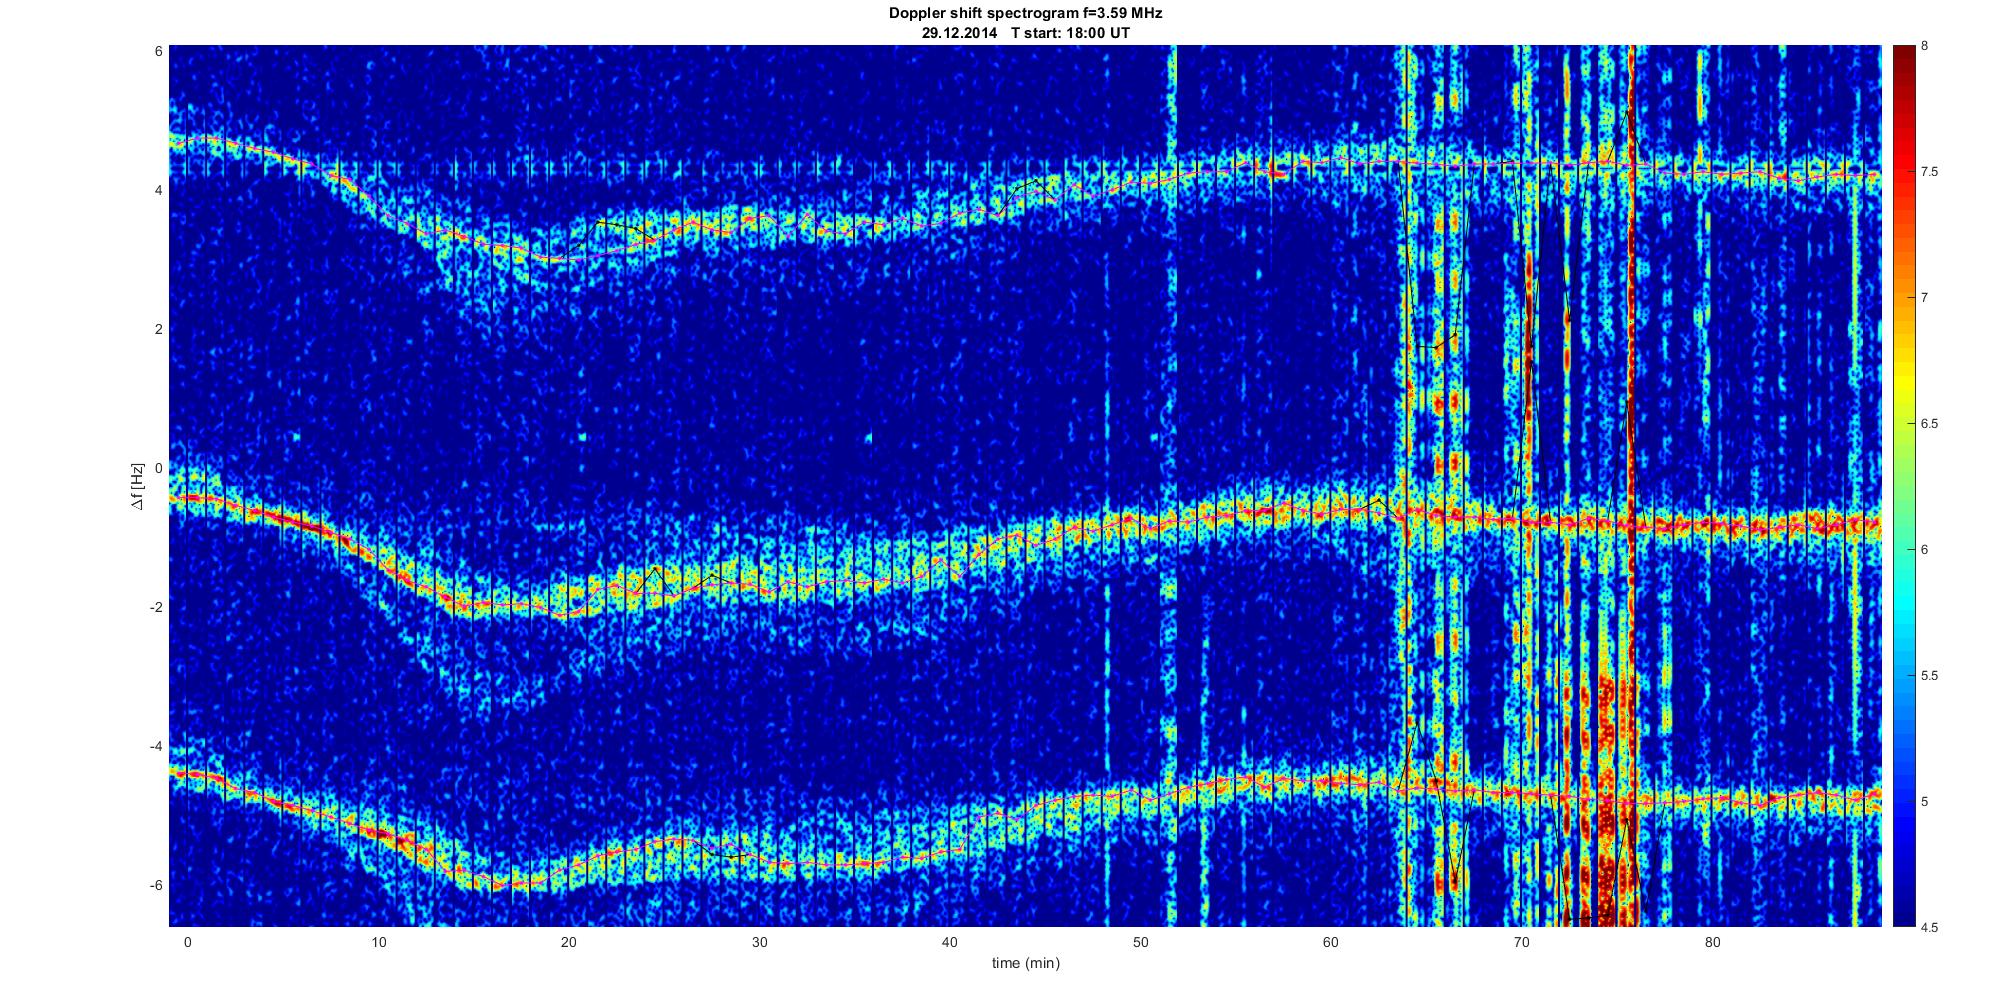Click the y-axis label "Δf [Hz]"
The image size is (2000, 995).
pyautogui.click(x=138, y=486)
